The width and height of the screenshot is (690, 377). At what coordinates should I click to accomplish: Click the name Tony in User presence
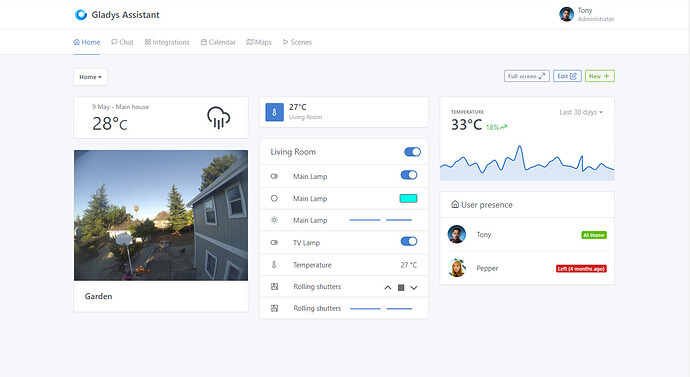point(484,234)
